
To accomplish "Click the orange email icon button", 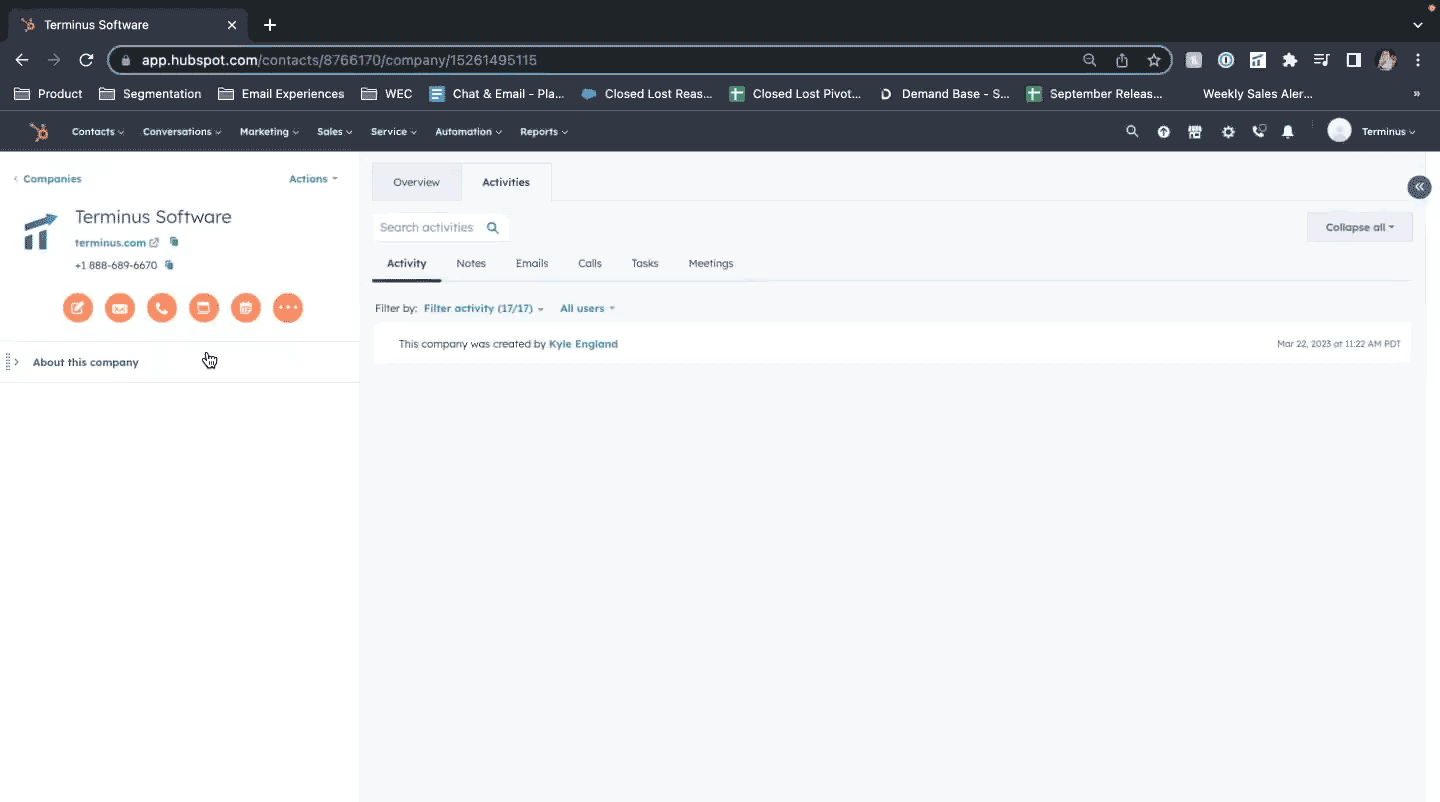I will point(120,308).
